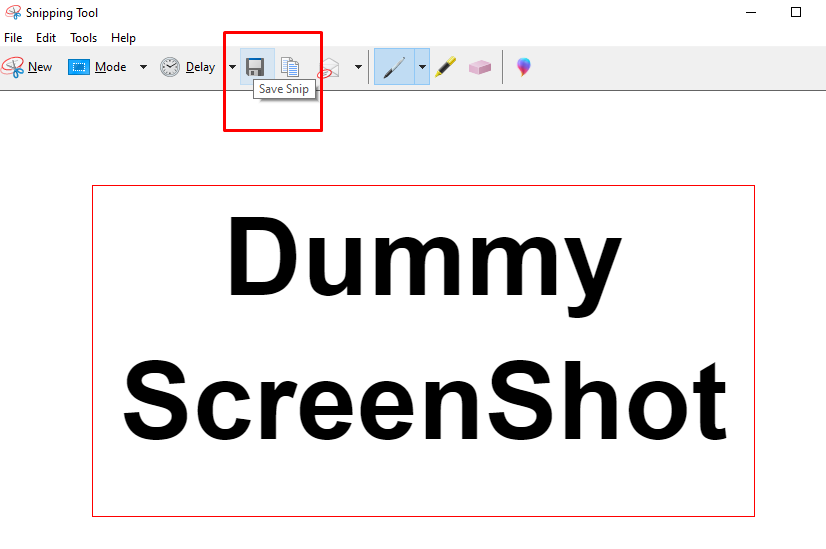Expand the Send Snip dropdown arrow
Viewport: 826px width, 549px height.
[x=358, y=67]
